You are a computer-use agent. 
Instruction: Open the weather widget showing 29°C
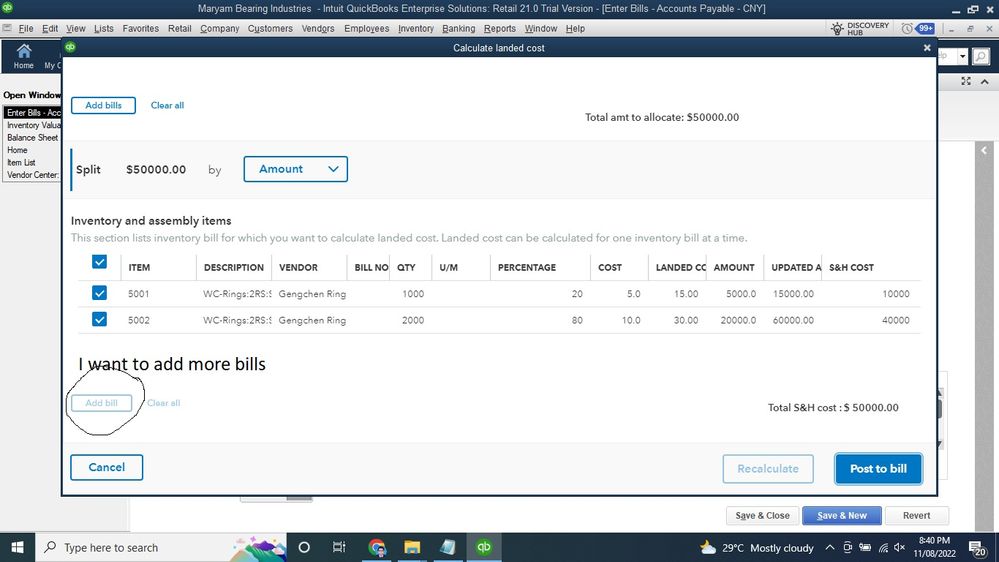(x=757, y=547)
